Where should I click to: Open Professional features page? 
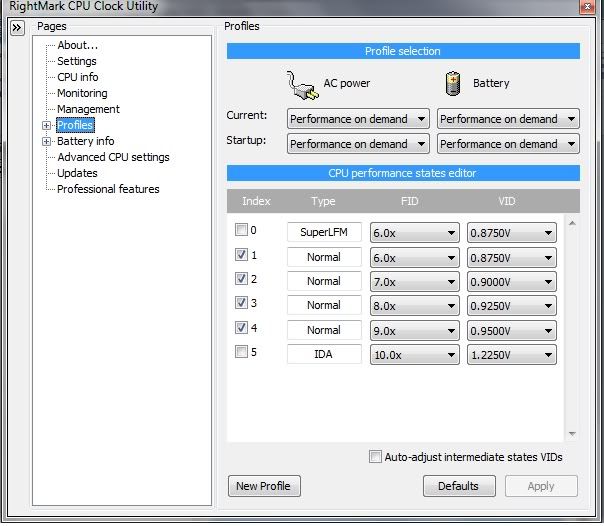pyautogui.click(x=108, y=189)
